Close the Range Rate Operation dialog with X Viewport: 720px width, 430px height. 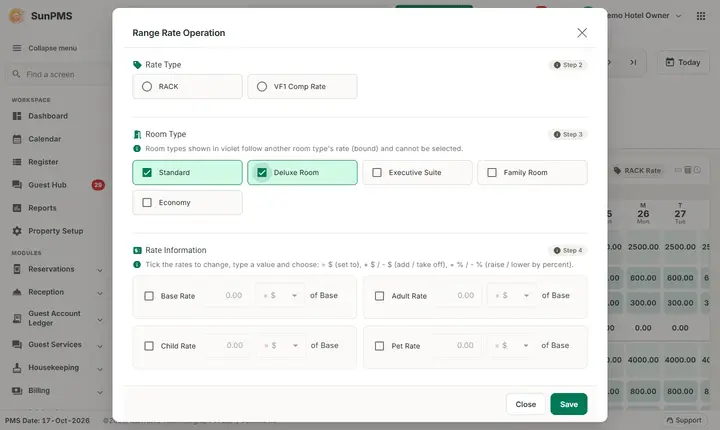pos(582,33)
